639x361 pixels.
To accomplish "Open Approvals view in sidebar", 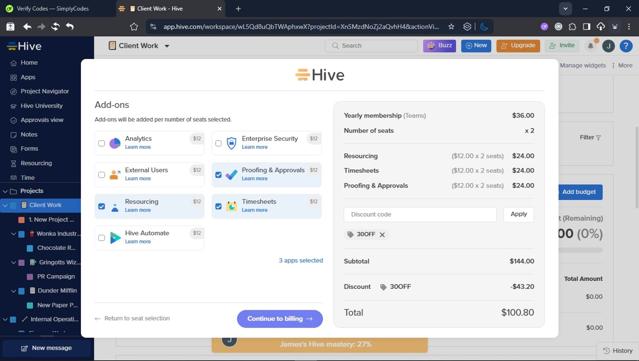I will click(x=42, y=120).
